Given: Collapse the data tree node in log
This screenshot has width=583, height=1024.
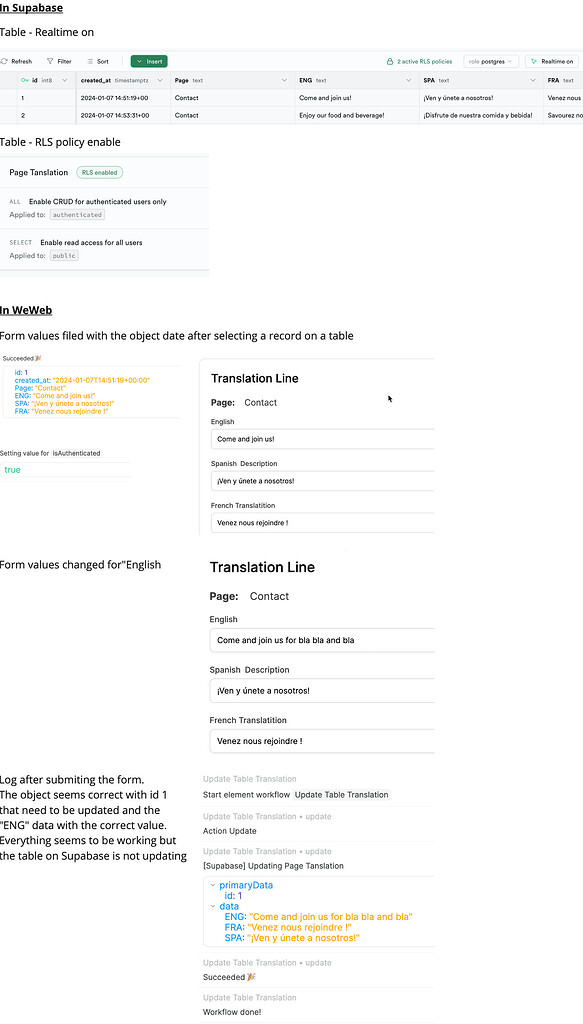Looking at the screenshot, I should (x=212, y=906).
